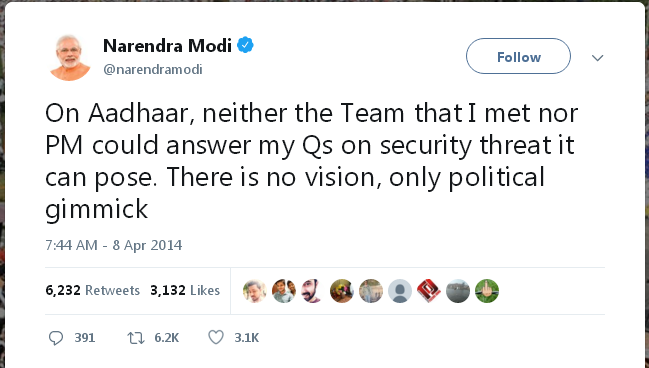Viewport: 649px width, 368px height.
Task: Open Narendra Modi's profile picture
Action: pos(70,58)
